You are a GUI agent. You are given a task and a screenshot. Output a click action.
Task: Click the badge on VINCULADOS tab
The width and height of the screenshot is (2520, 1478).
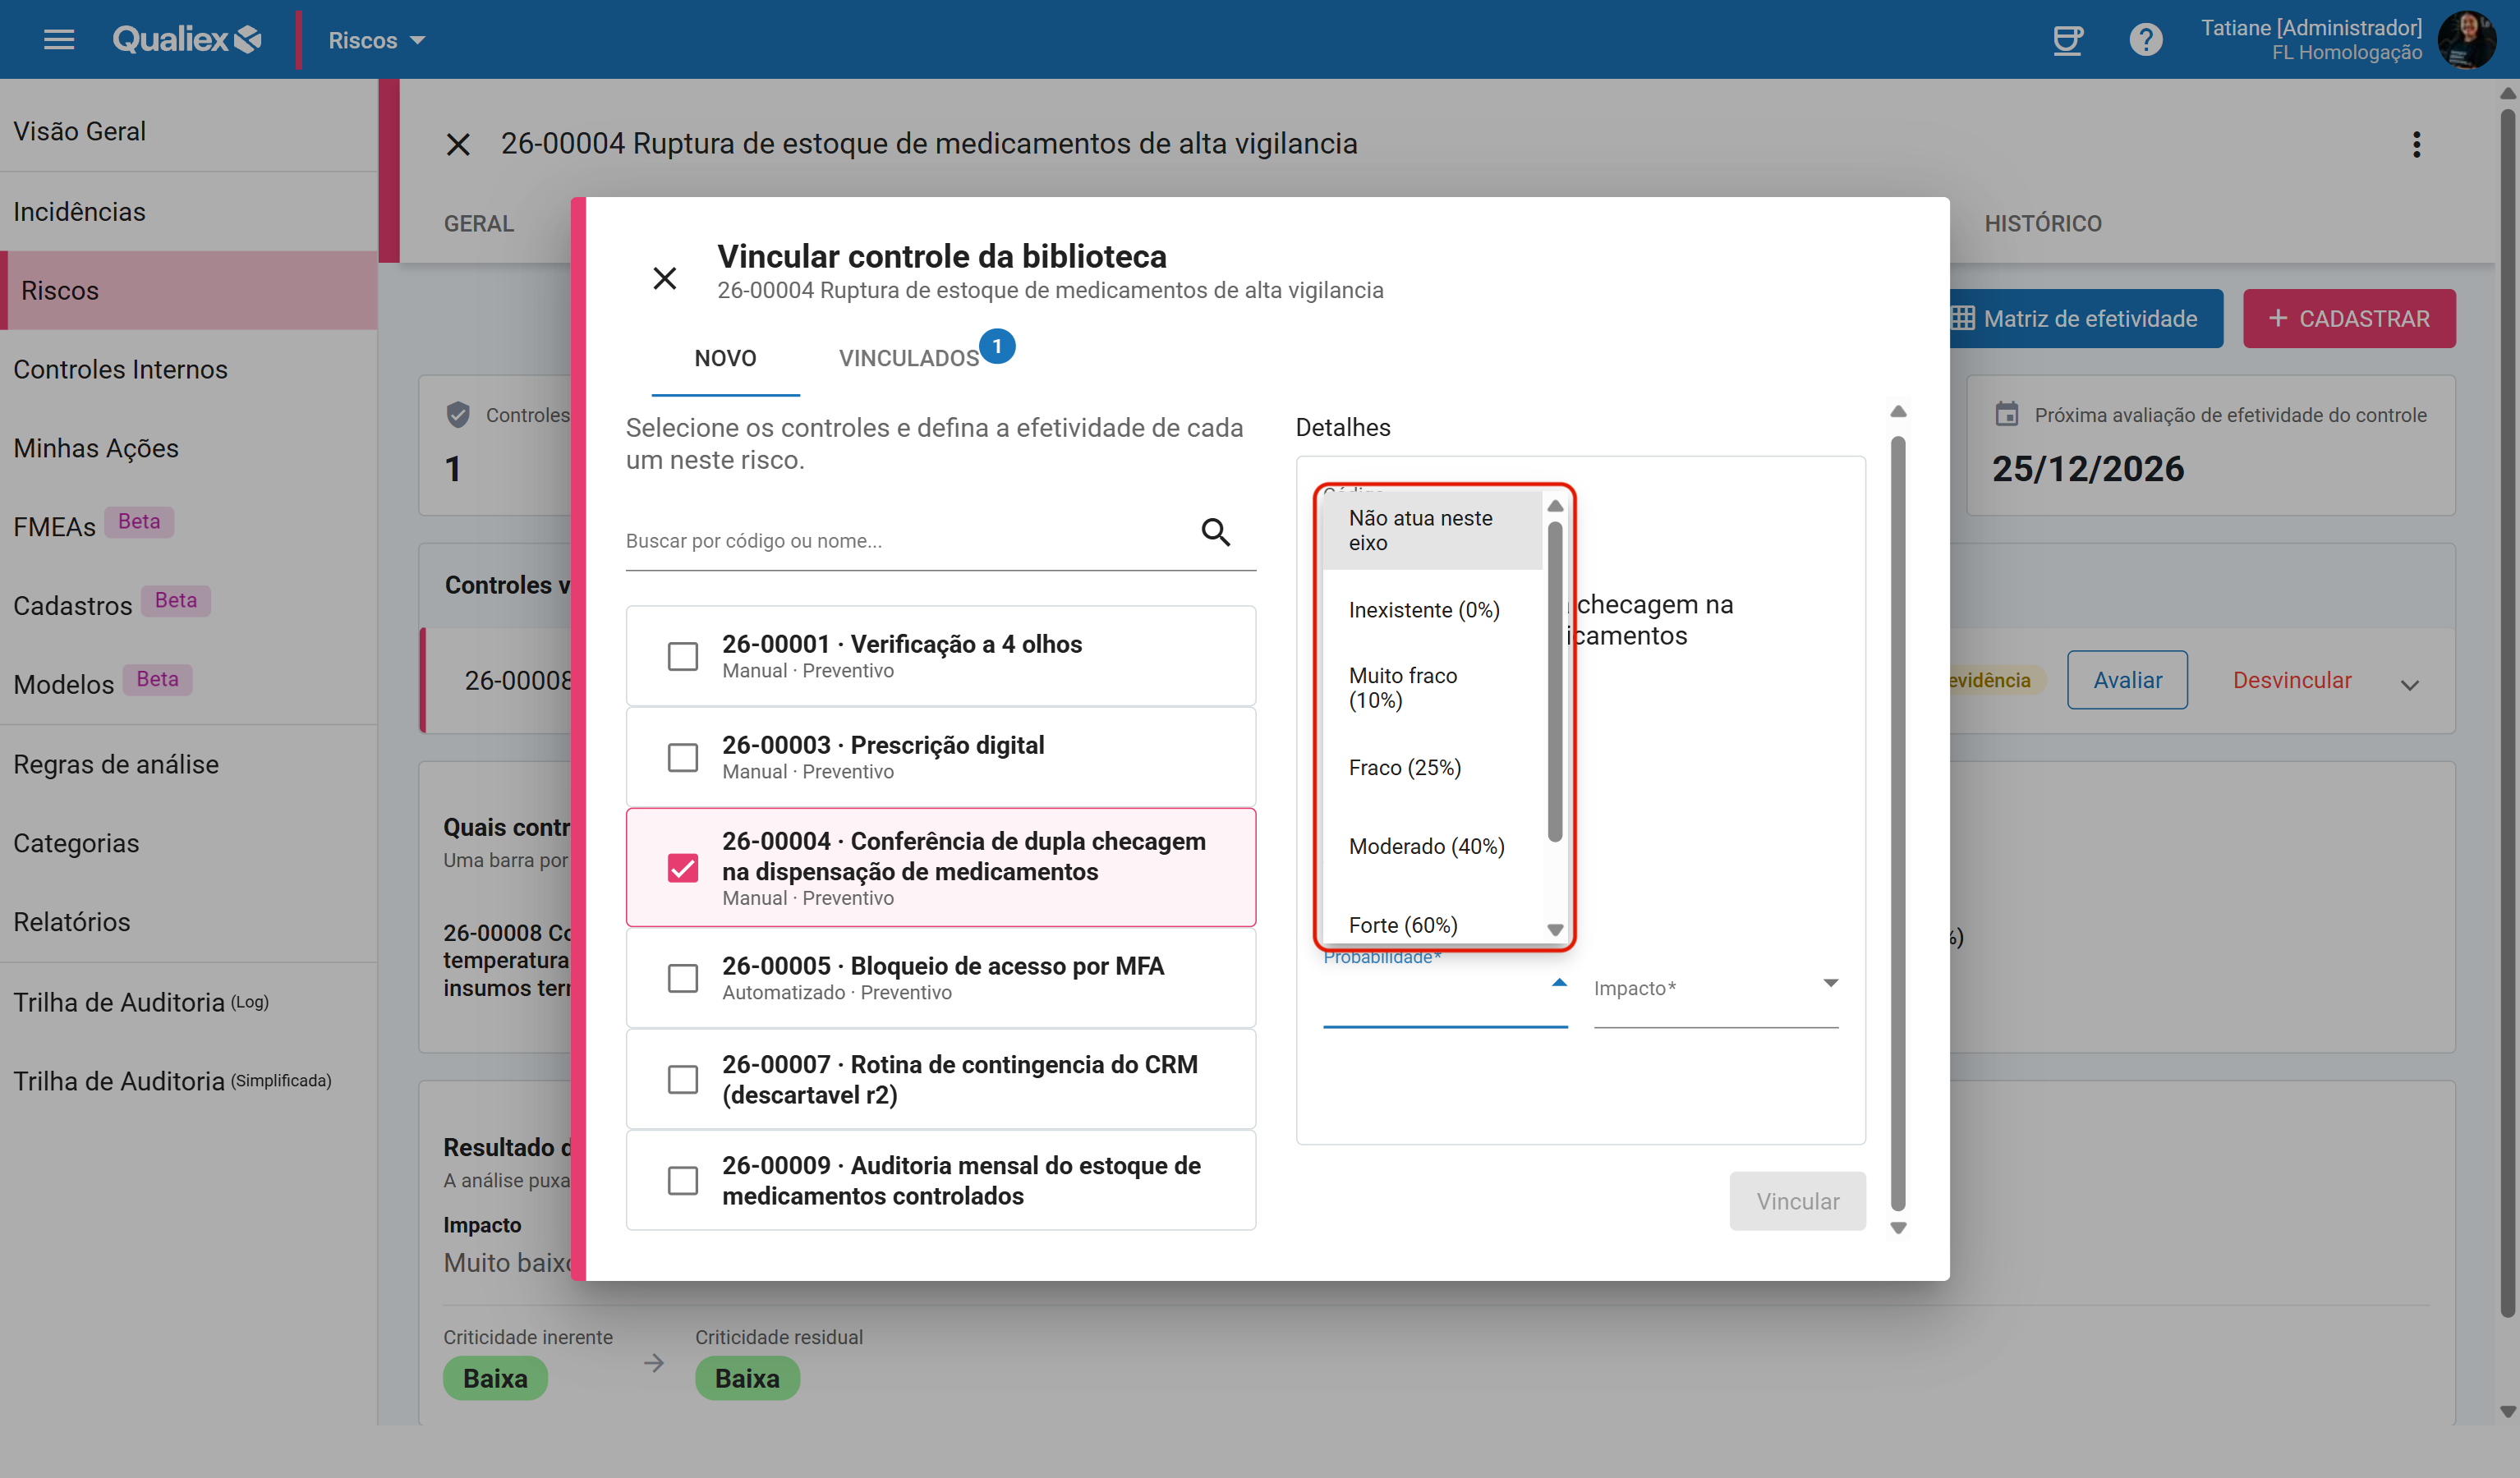tap(997, 346)
